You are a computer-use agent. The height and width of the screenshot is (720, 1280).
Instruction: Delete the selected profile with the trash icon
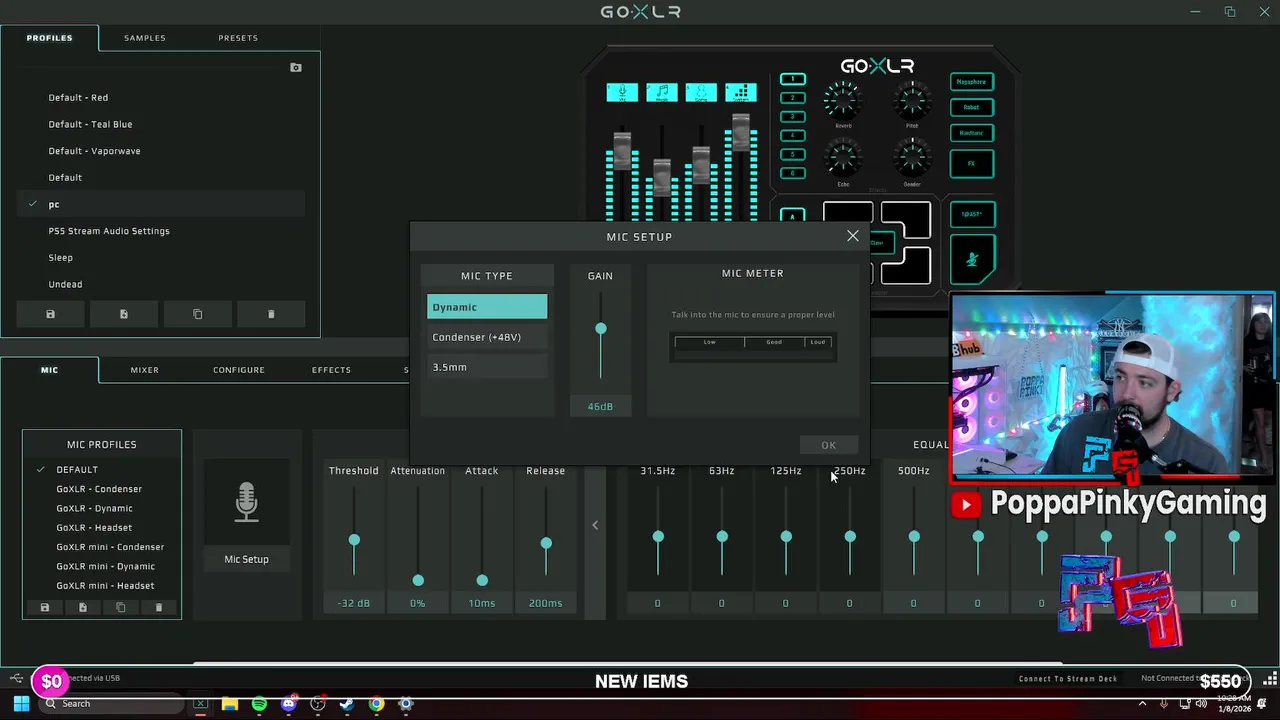[x=271, y=314]
